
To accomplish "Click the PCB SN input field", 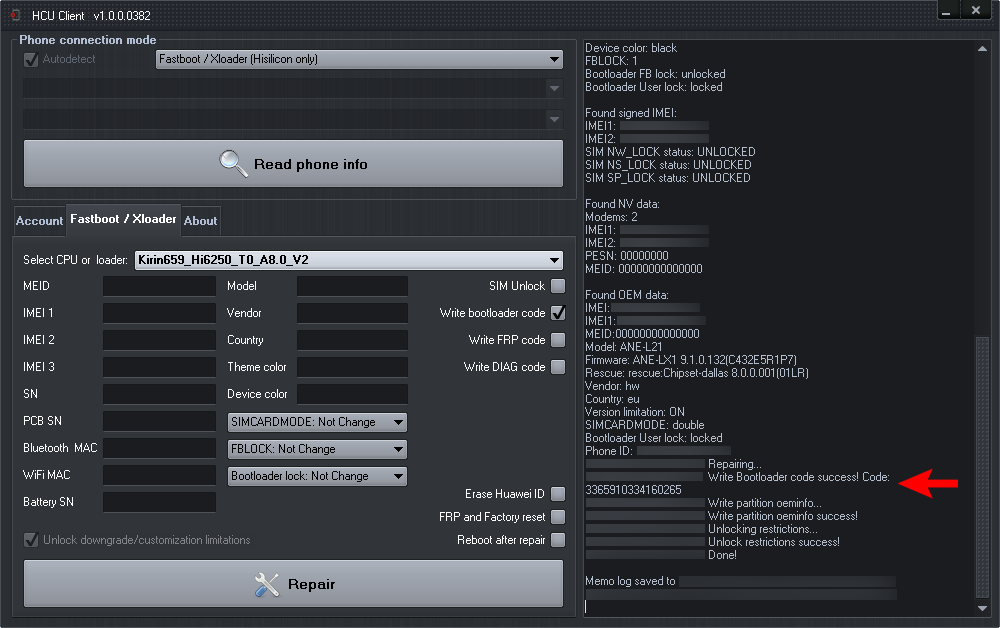I will coord(159,421).
